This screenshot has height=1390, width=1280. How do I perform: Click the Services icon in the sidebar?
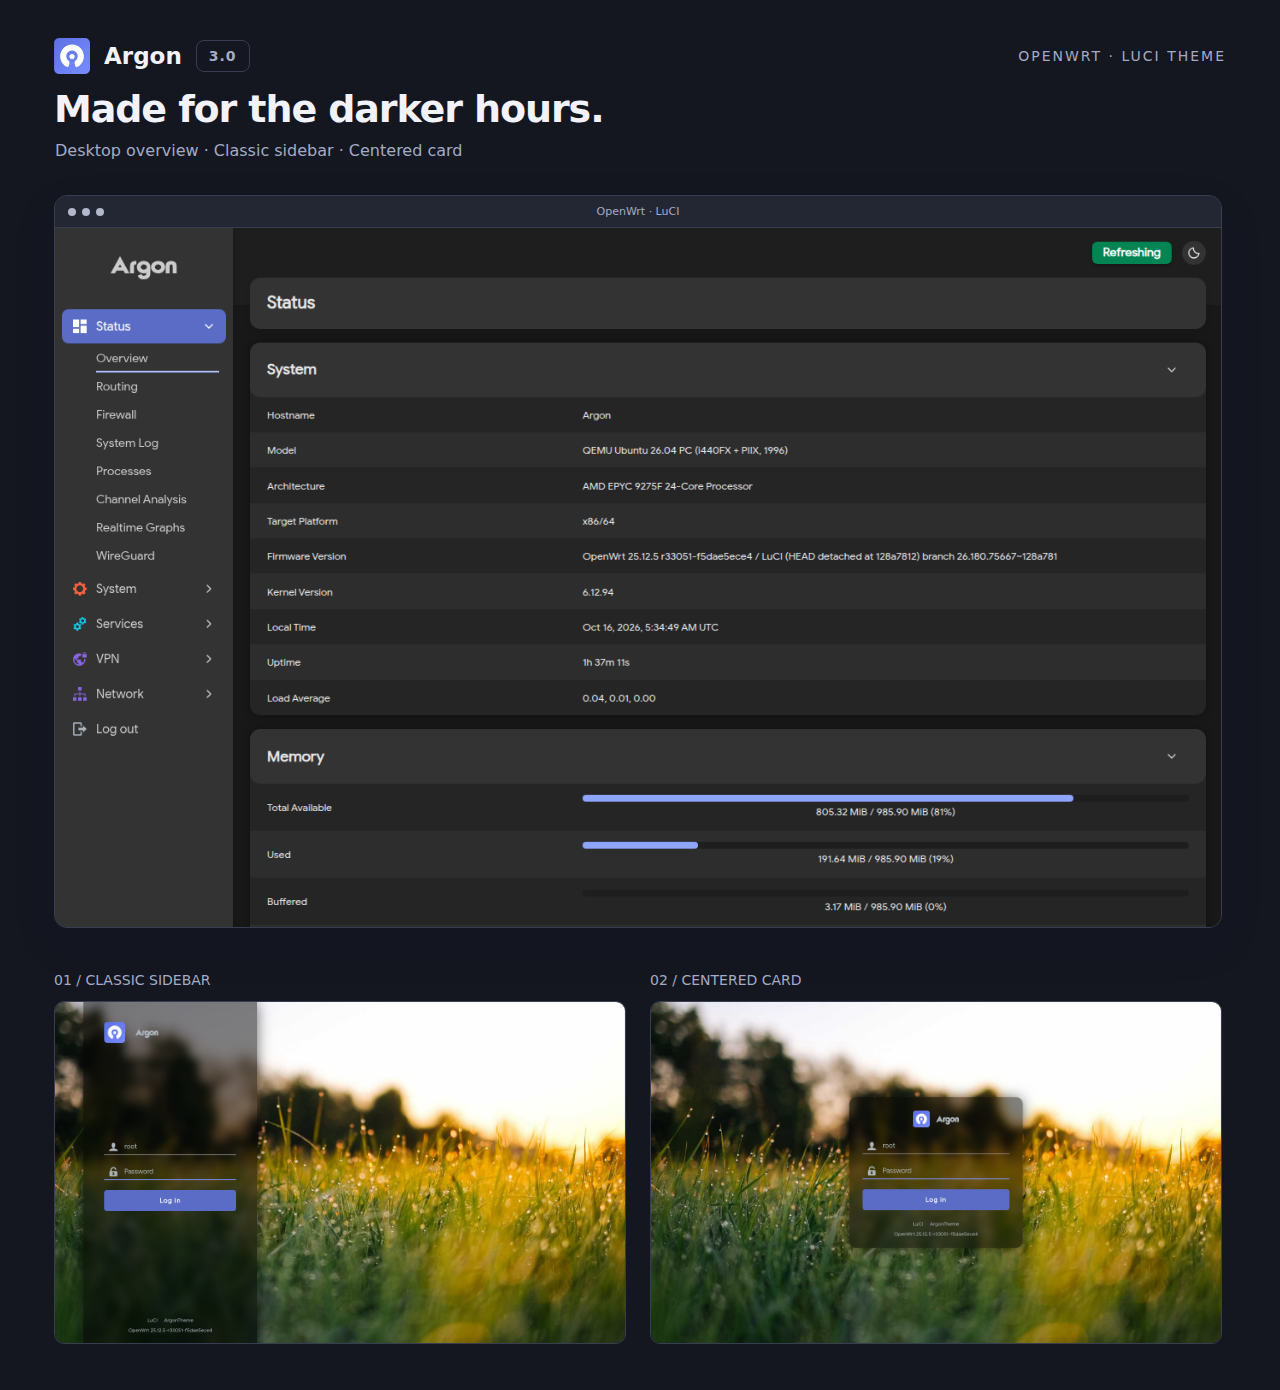point(80,624)
